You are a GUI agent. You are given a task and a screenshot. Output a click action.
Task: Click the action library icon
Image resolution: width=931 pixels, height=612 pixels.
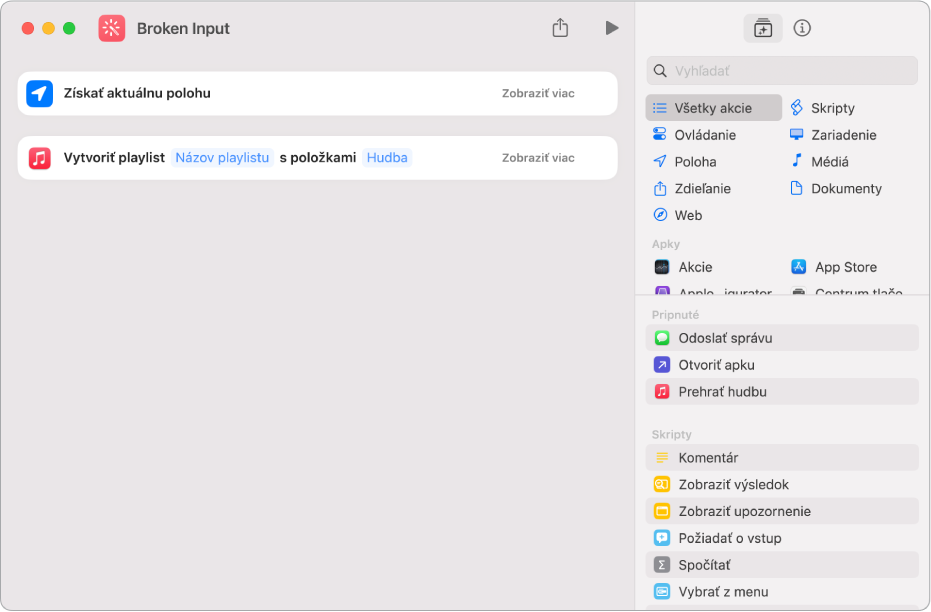[x=762, y=28]
